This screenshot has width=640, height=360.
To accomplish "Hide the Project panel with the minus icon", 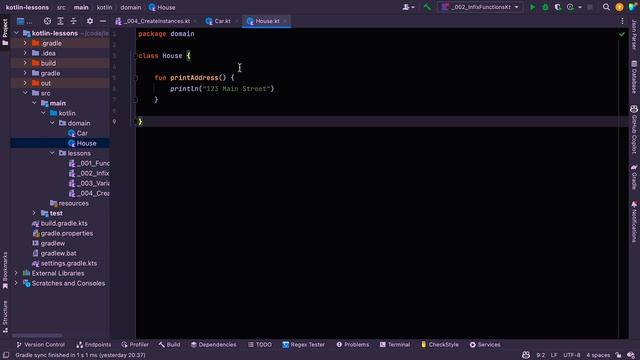I will pyautogui.click(x=103, y=21).
